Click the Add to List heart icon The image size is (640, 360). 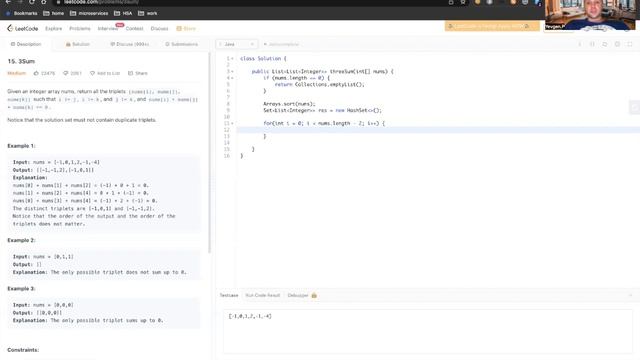click(x=92, y=73)
